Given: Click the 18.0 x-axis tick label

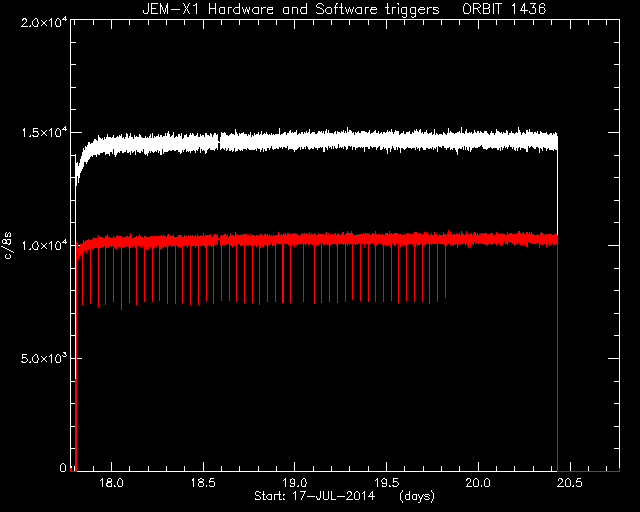Looking at the screenshot, I should coord(111,483).
